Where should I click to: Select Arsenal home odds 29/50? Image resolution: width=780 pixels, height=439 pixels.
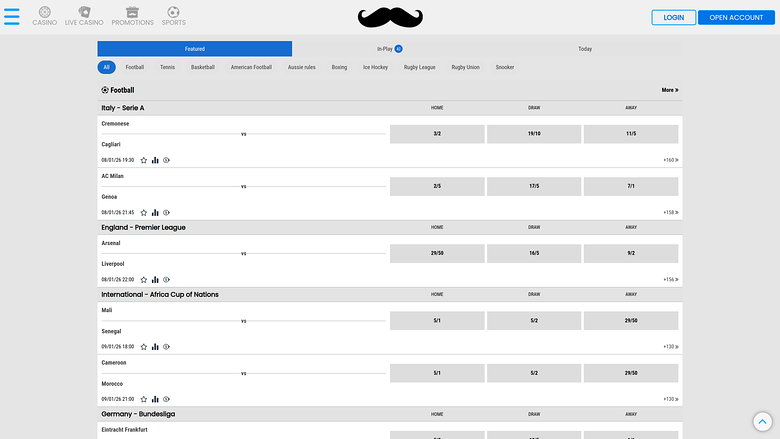coord(437,254)
